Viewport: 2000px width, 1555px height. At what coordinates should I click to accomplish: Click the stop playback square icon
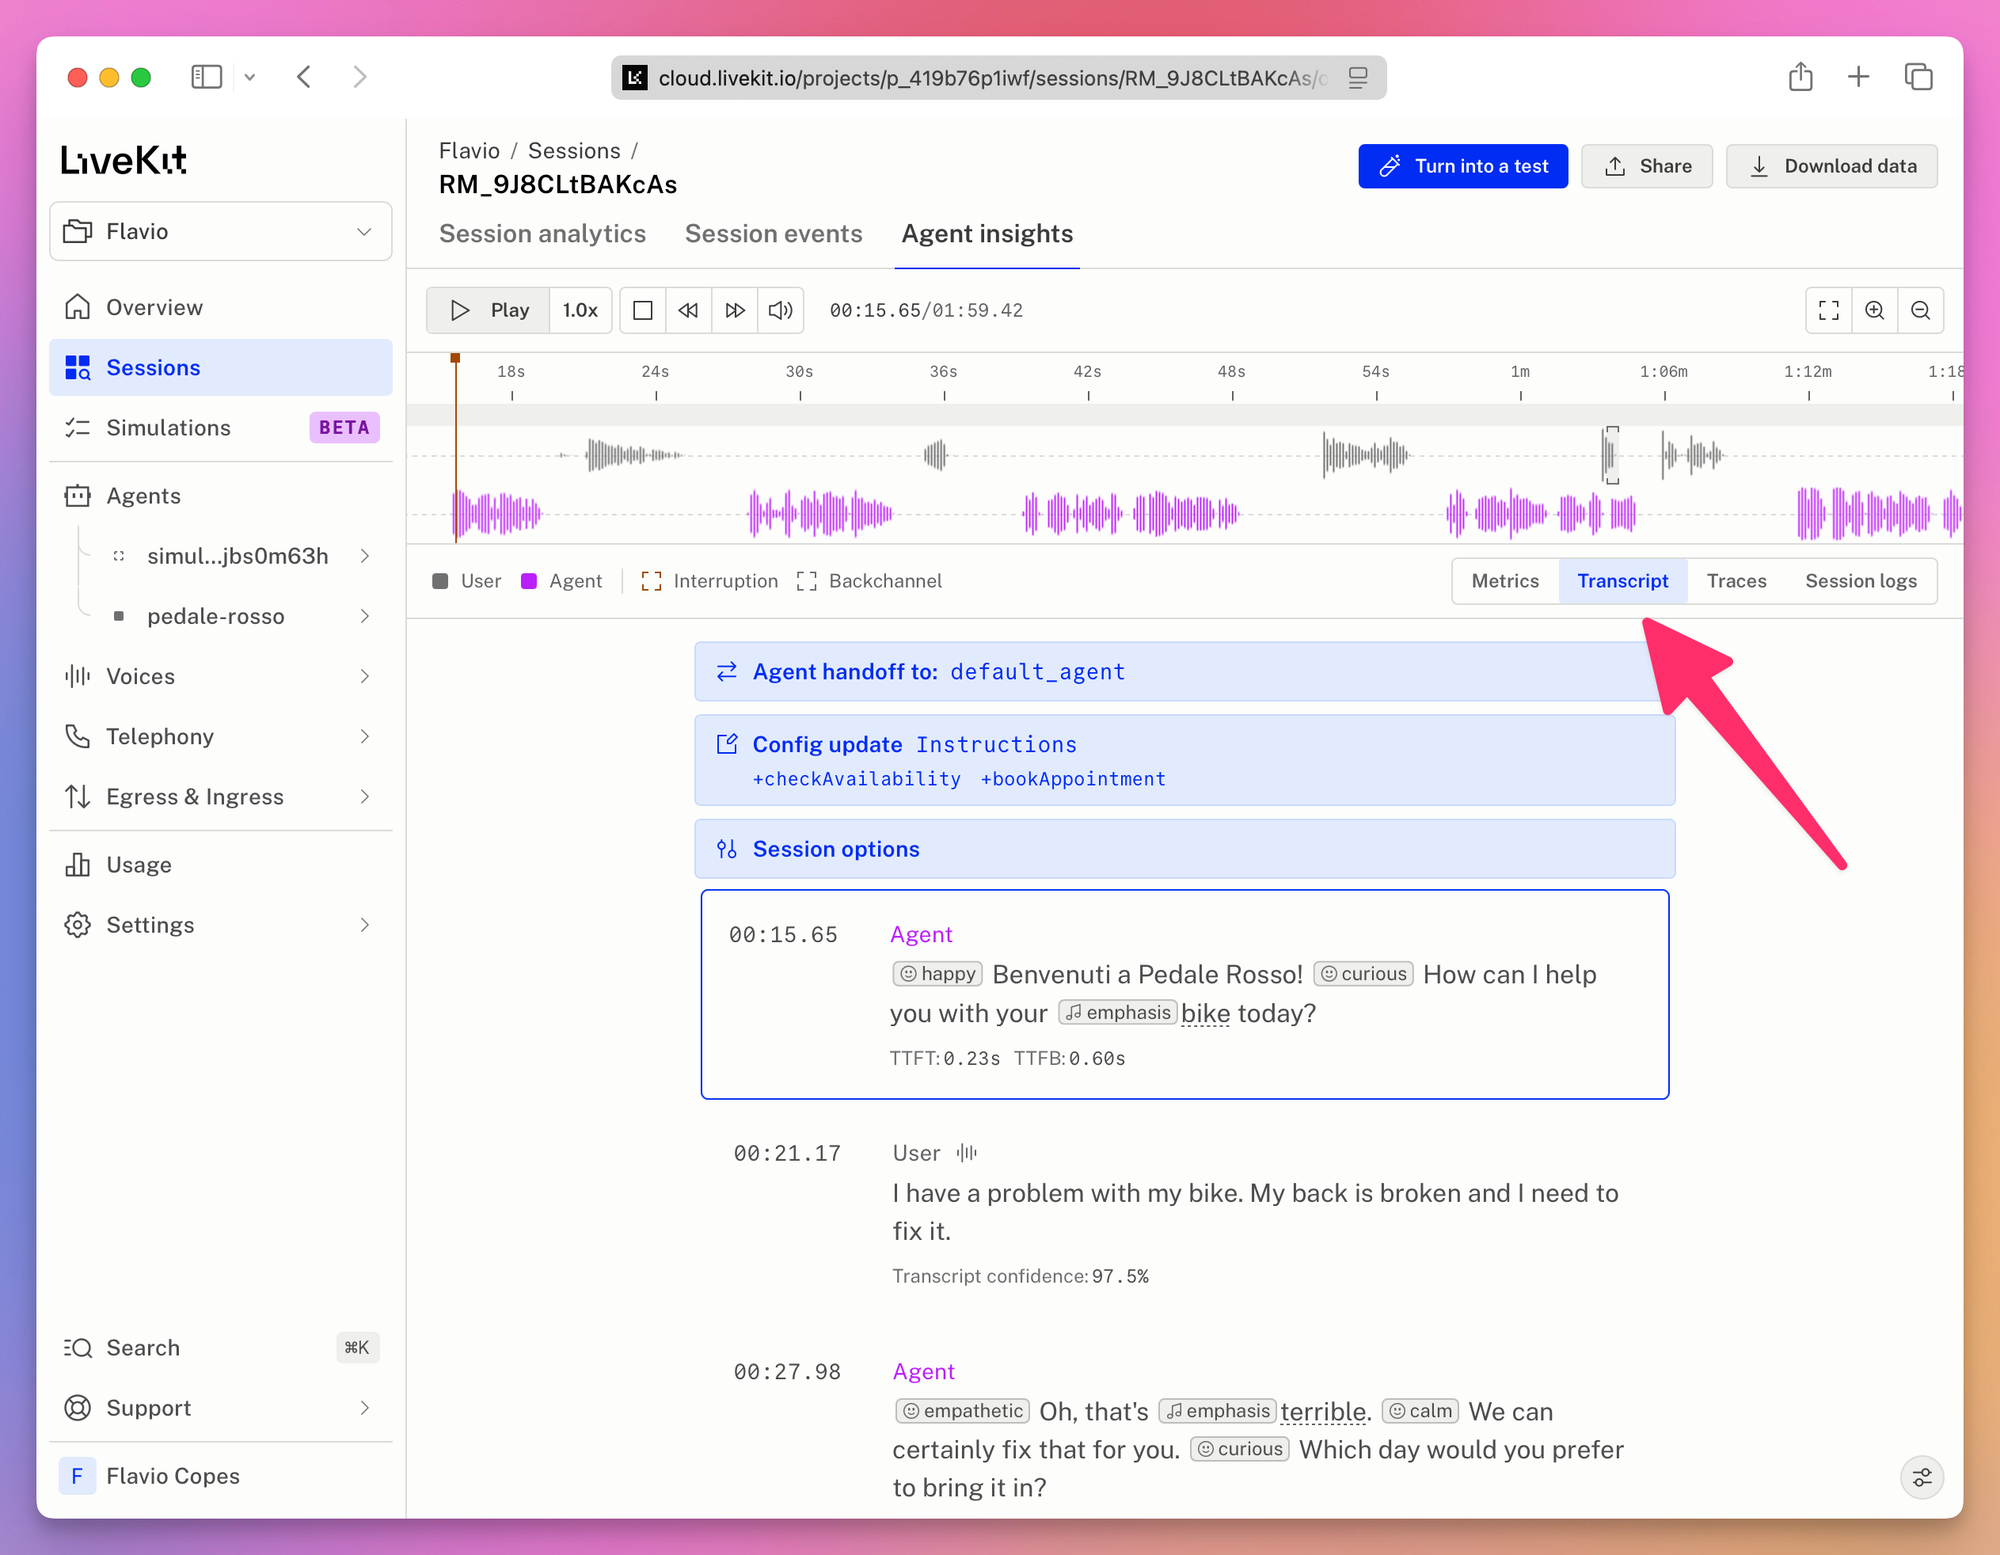(x=643, y=310)
